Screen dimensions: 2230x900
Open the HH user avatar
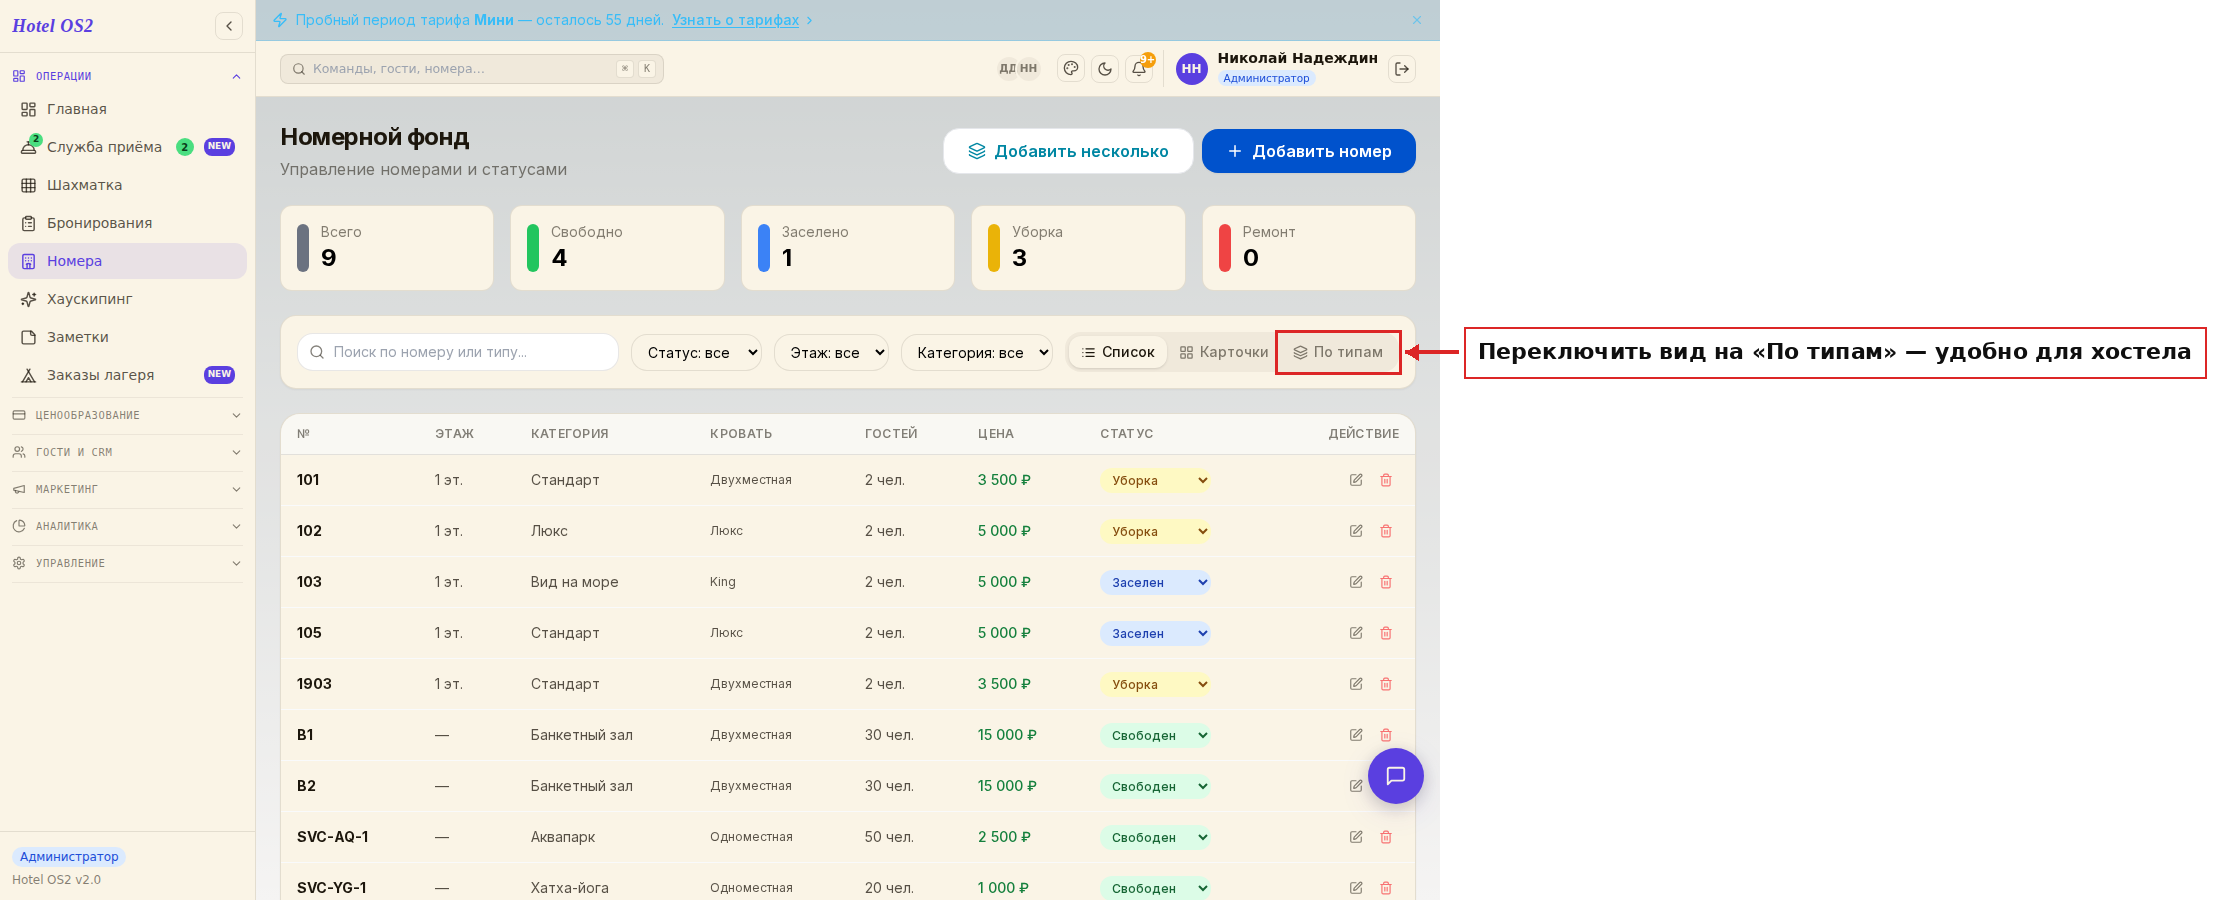(1191, 69)
